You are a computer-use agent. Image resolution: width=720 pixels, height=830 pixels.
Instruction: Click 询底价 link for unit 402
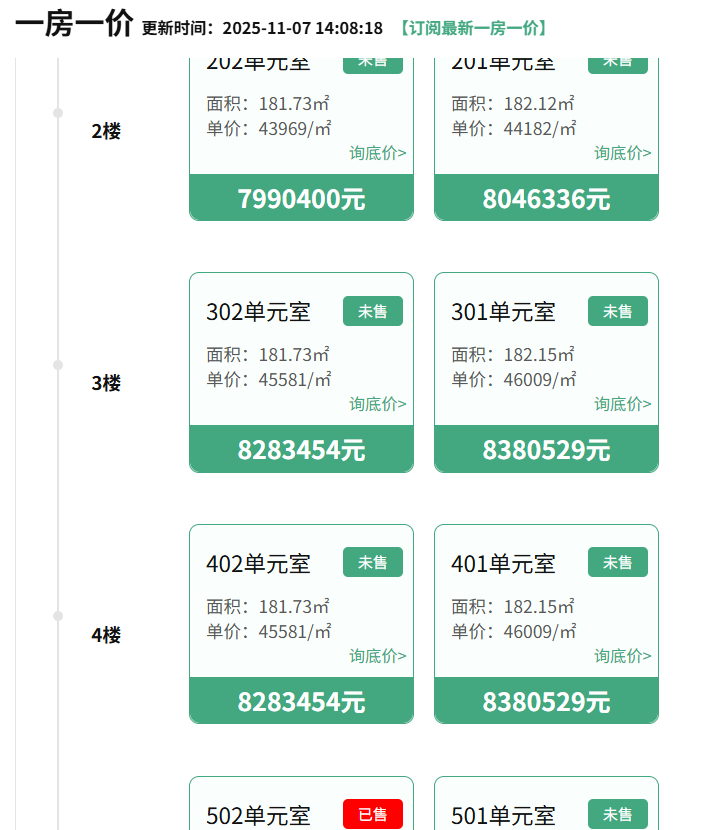coord(377,656)
